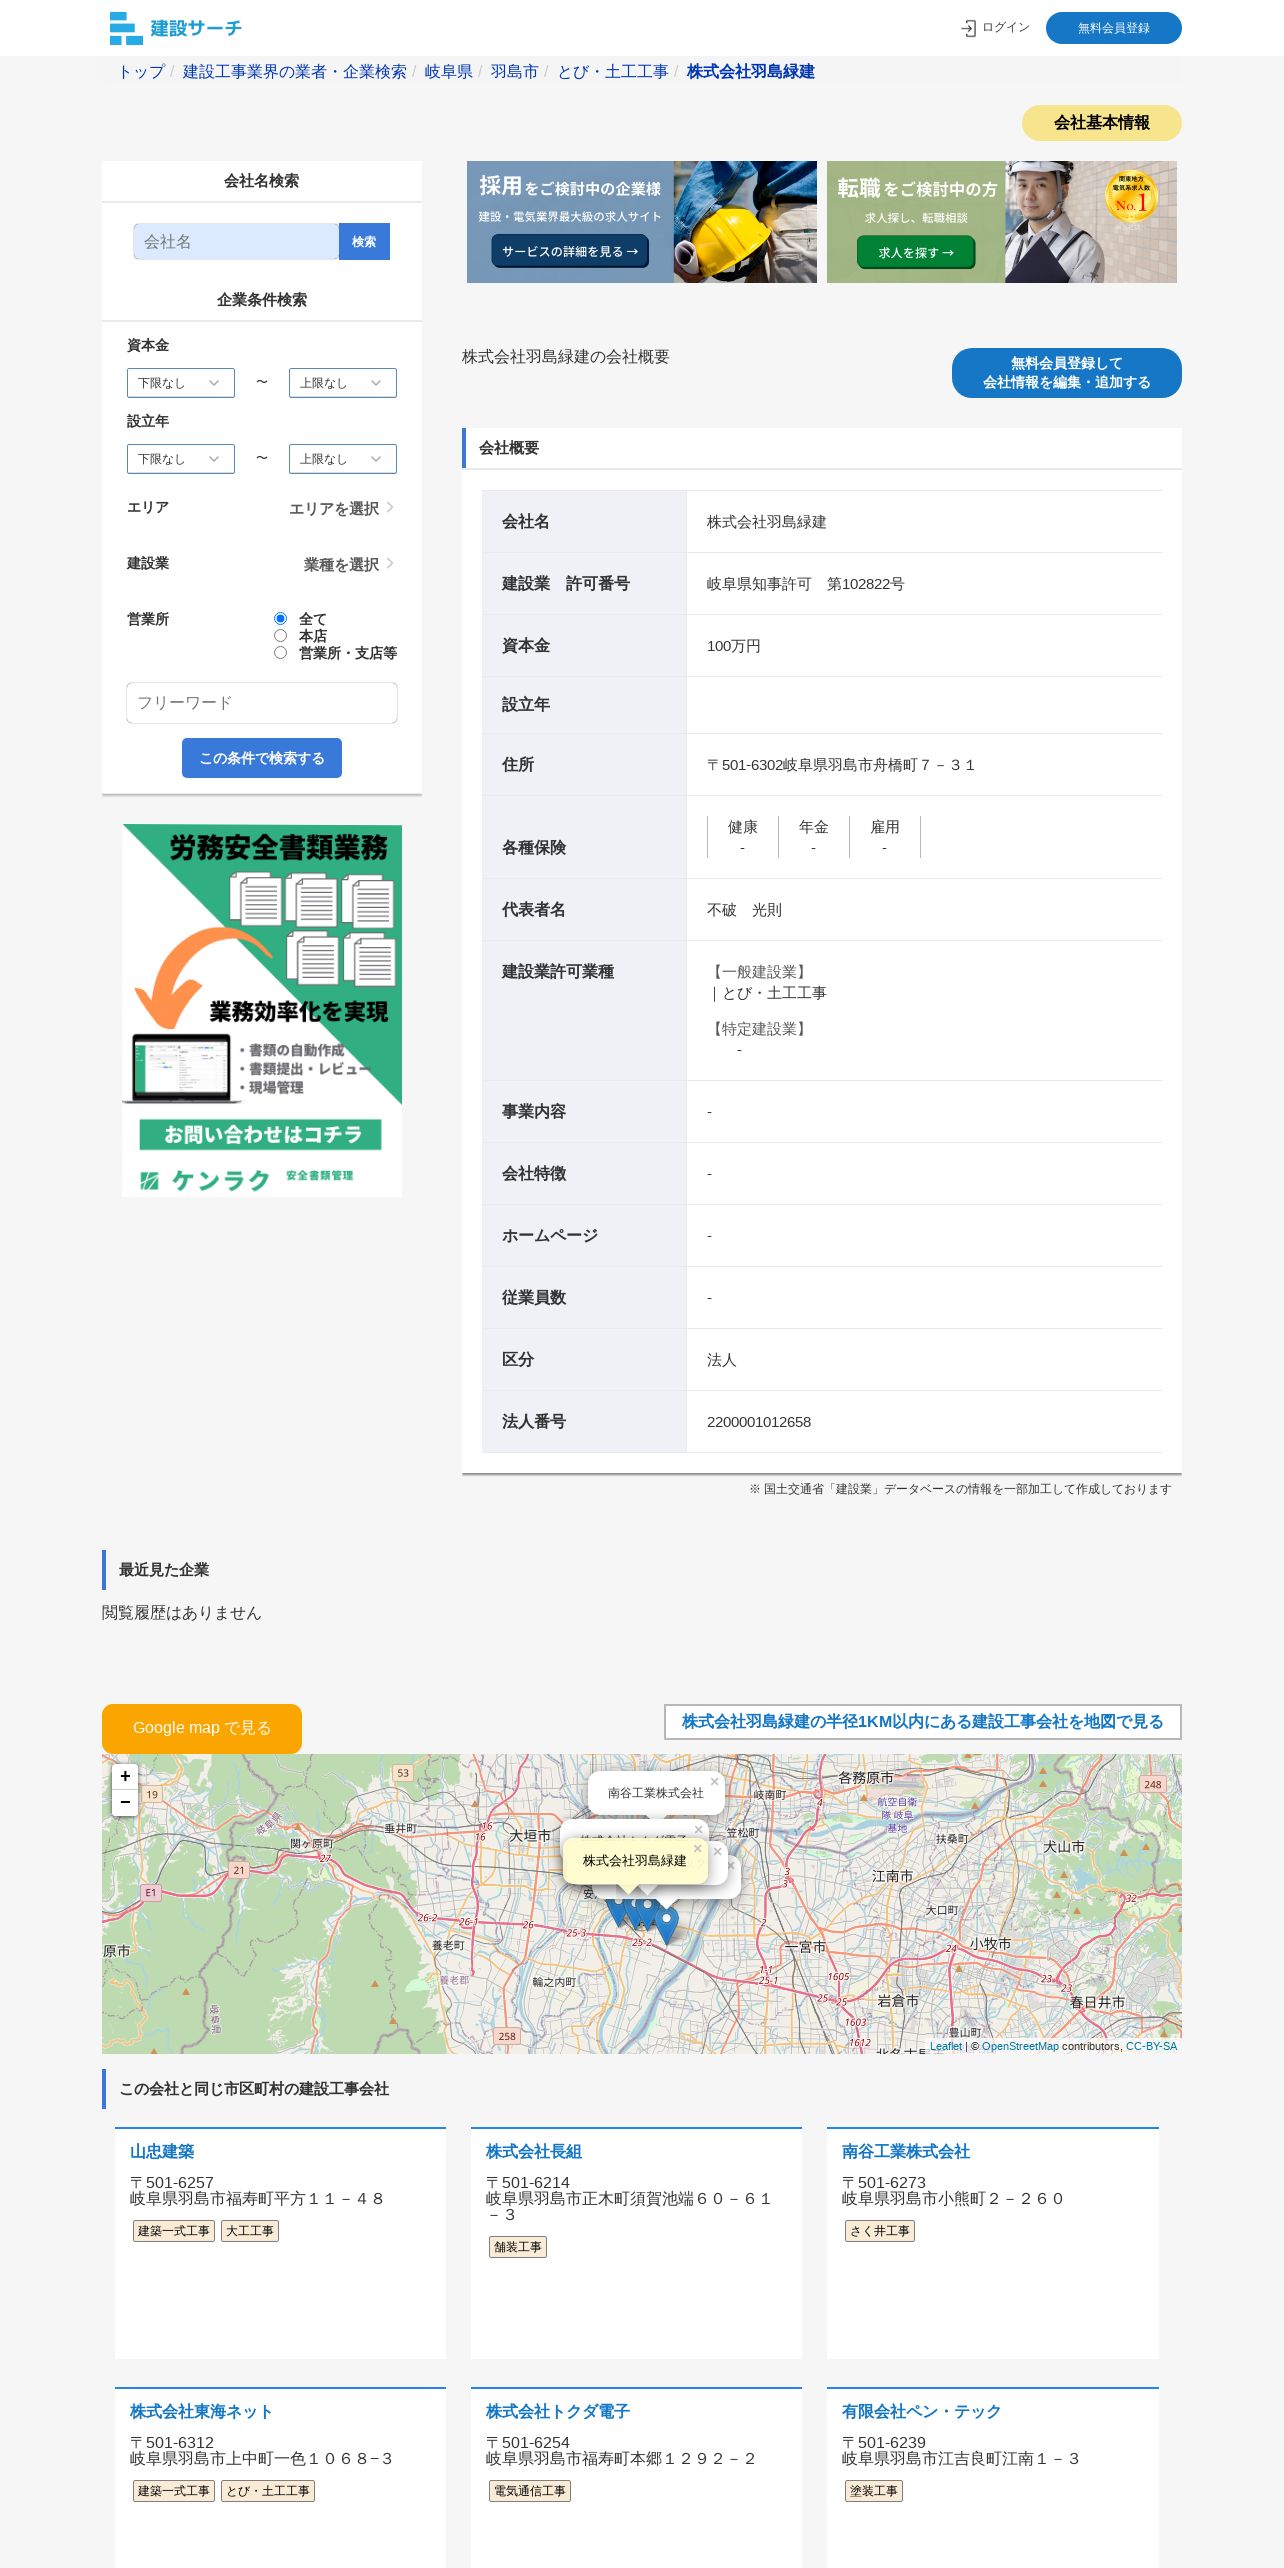Close the 株式会社羽島緑建 map popup
Screen dimensions: 1284x2568
[697, 1848]
